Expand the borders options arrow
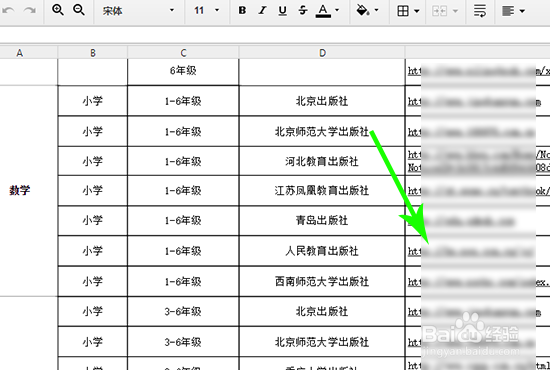This screenshot has width=550, height=370. click(x=417, y=11)
